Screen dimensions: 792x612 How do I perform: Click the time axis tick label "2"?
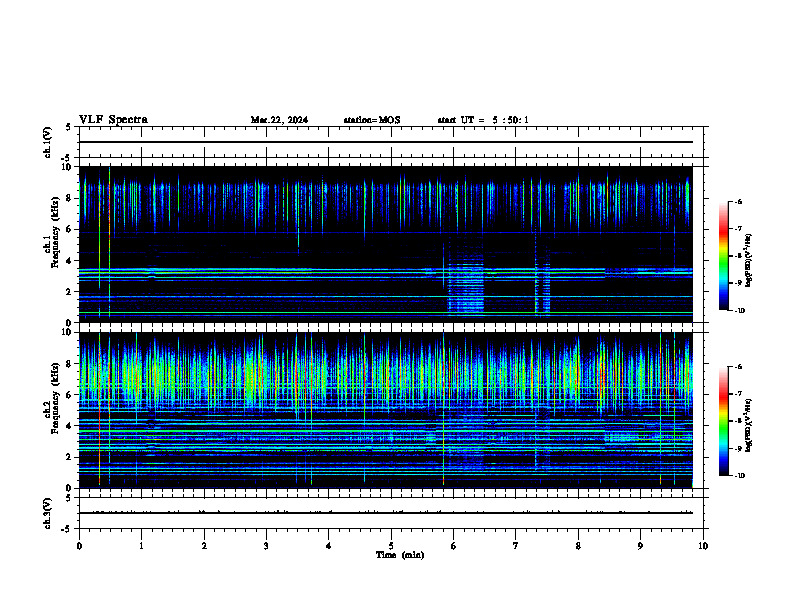coord(204,546)
